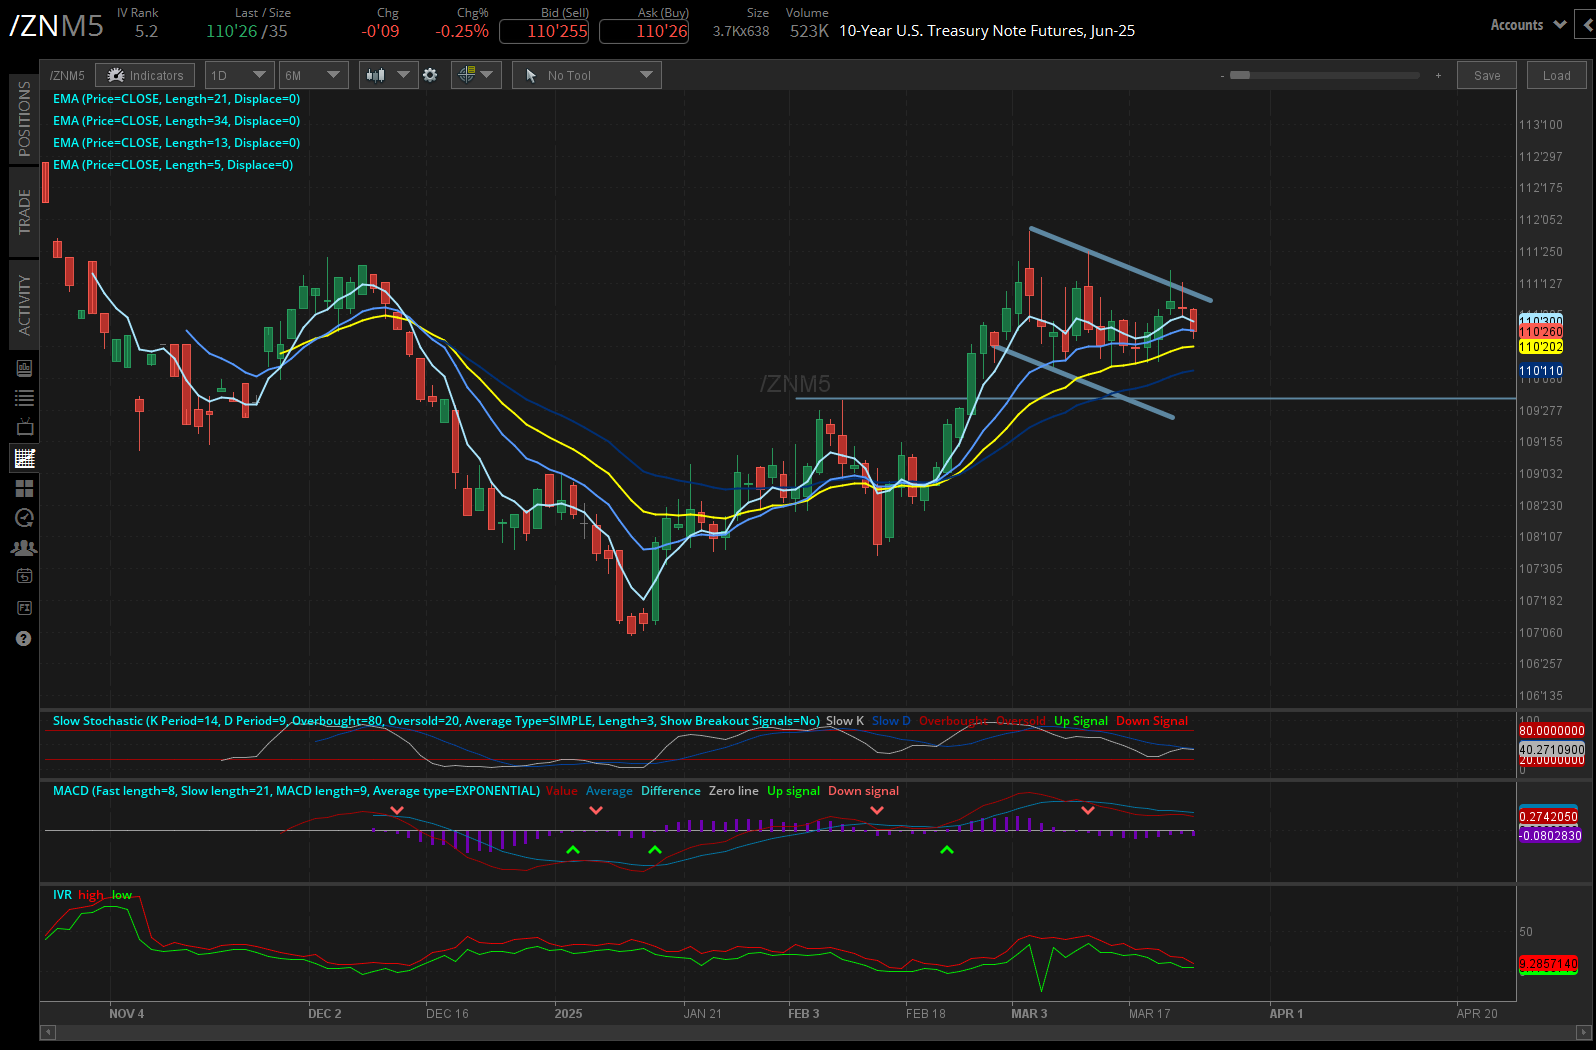Viewport: 1596px width, 1050px height.
Task: Open the crosshair cursor mode dropdown
Action: pos(476,75)
